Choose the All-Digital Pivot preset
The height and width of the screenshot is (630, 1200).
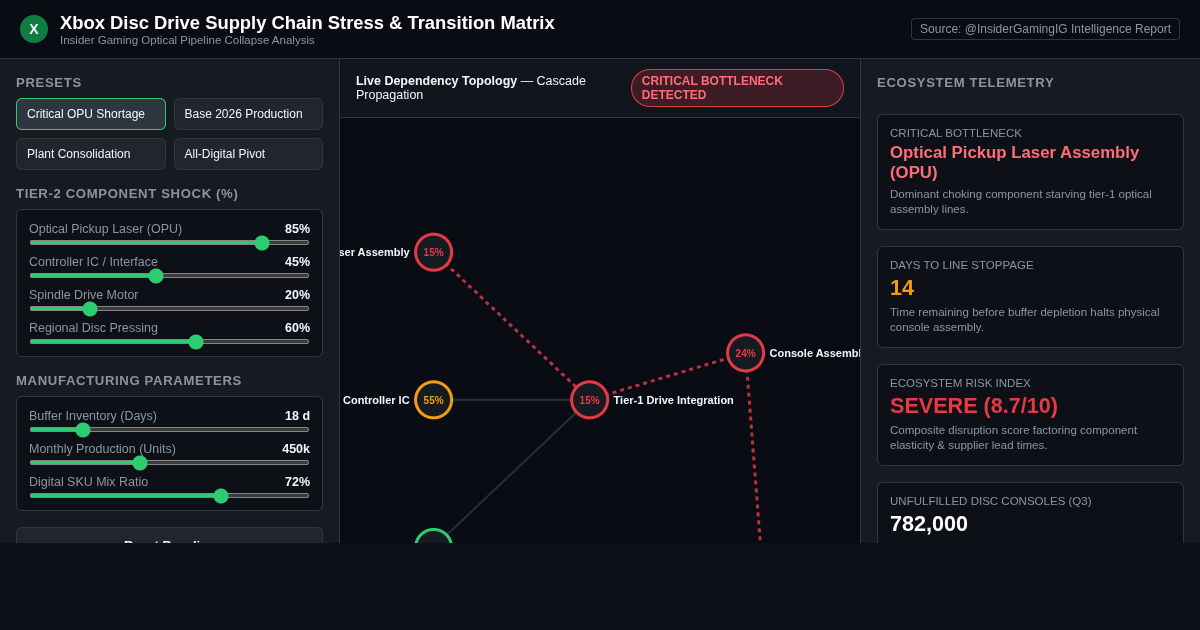(248, 154)
